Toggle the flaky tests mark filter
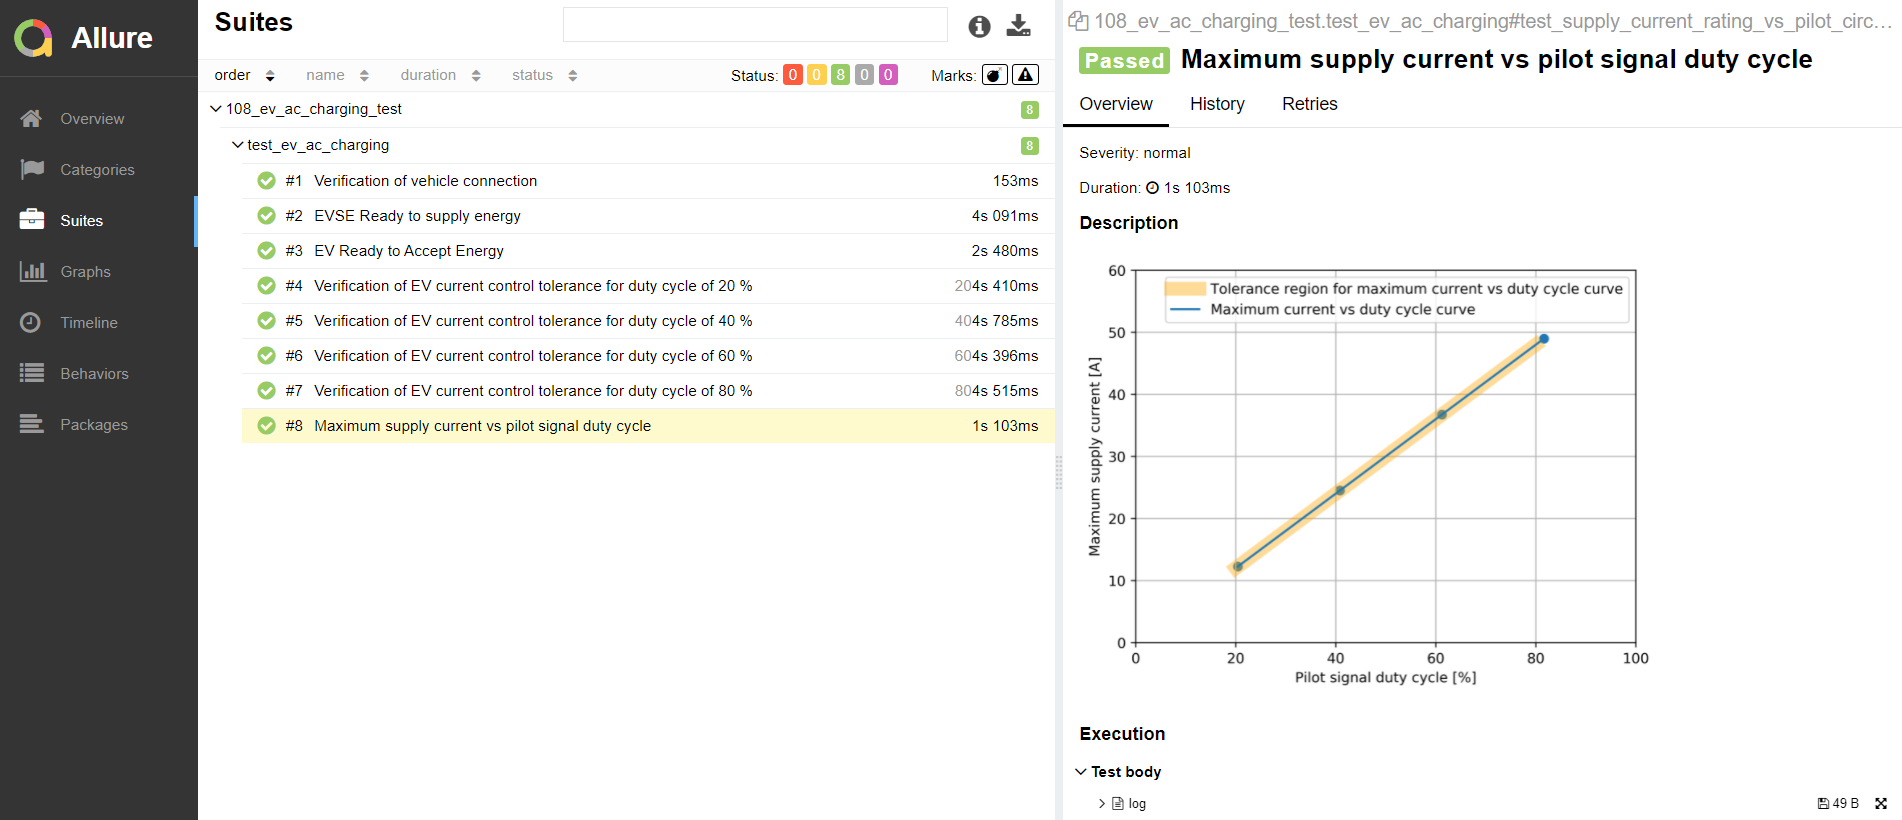Image resolution: width=1902 pixels, height=820 pixels. tap(995, 75)
